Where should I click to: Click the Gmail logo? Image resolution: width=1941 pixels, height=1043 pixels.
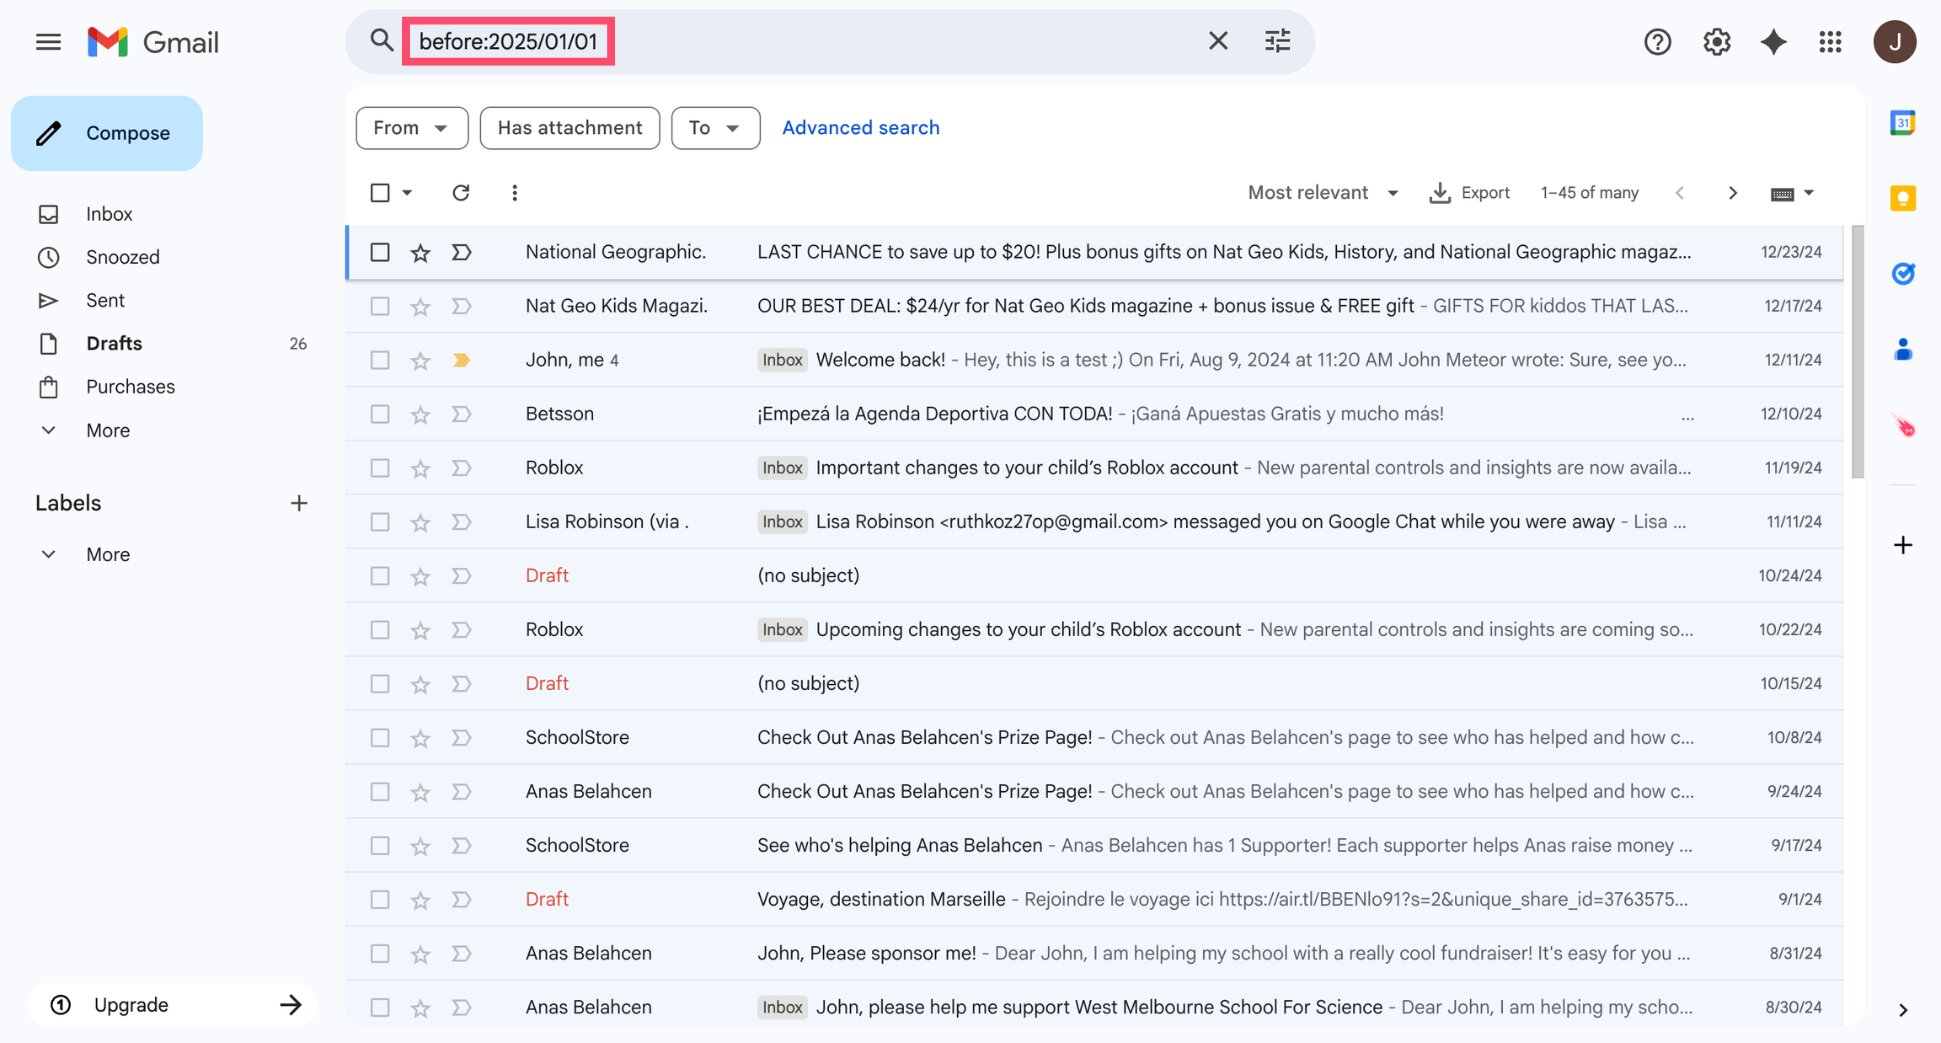(153, 42)
